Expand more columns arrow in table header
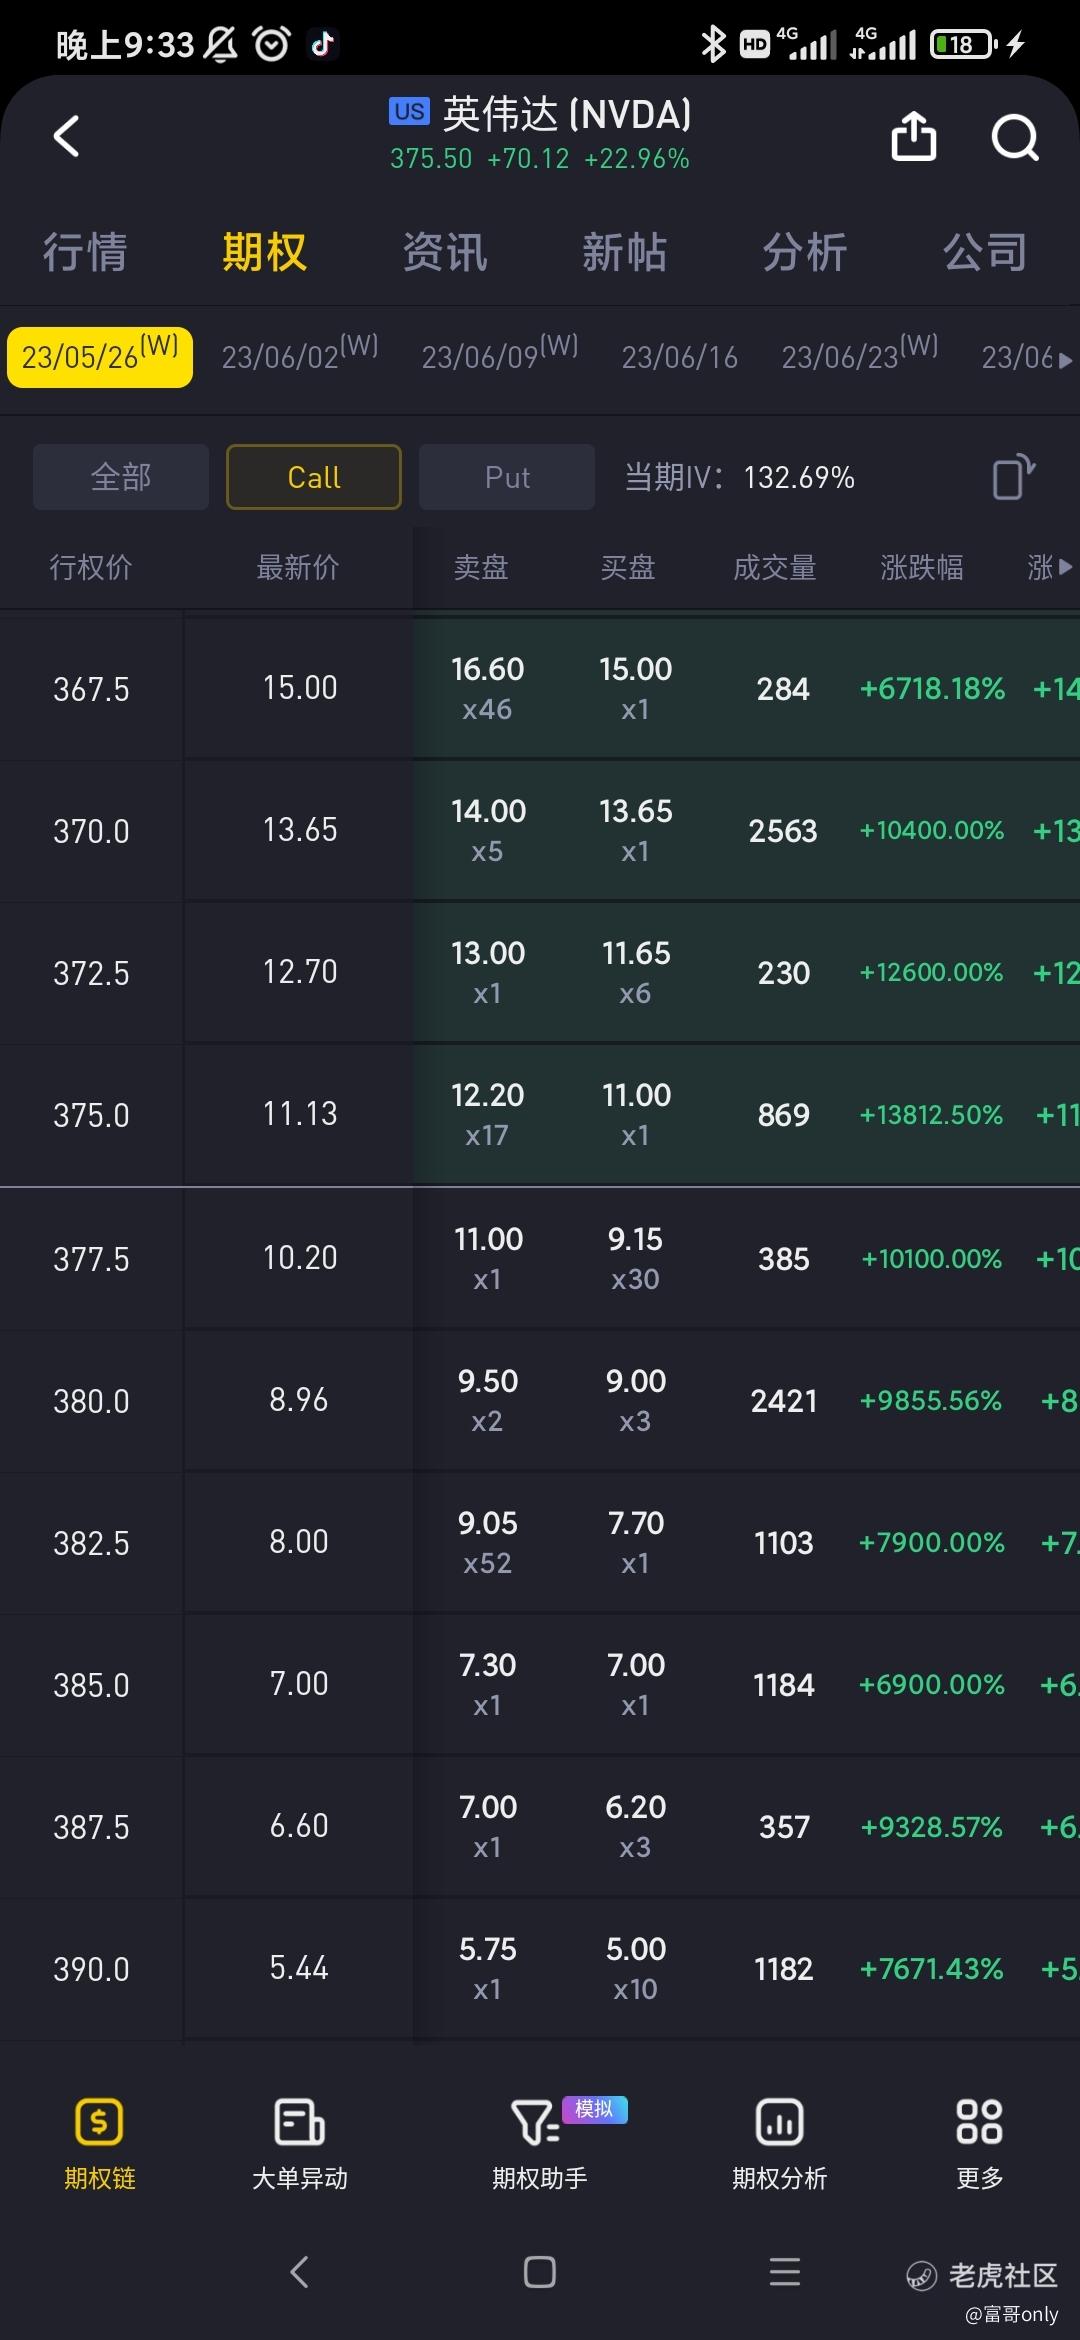This screenshot has width=1080, height=2340. 1064,567
